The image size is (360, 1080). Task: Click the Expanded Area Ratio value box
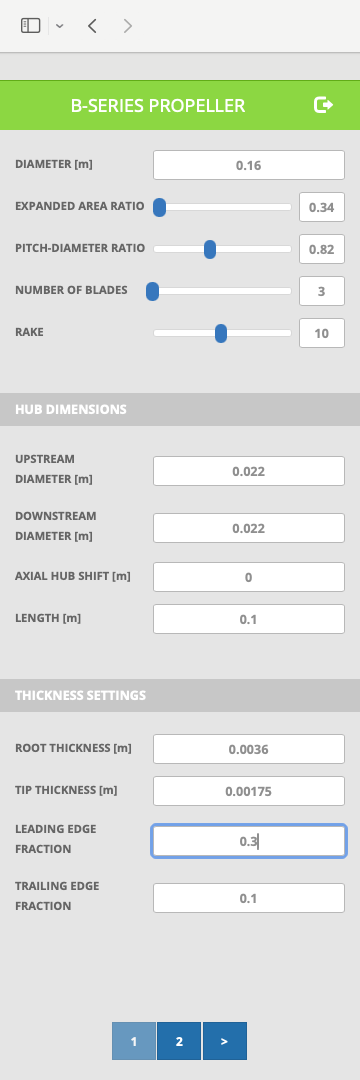pyautogui.click(x=321, y=207)
